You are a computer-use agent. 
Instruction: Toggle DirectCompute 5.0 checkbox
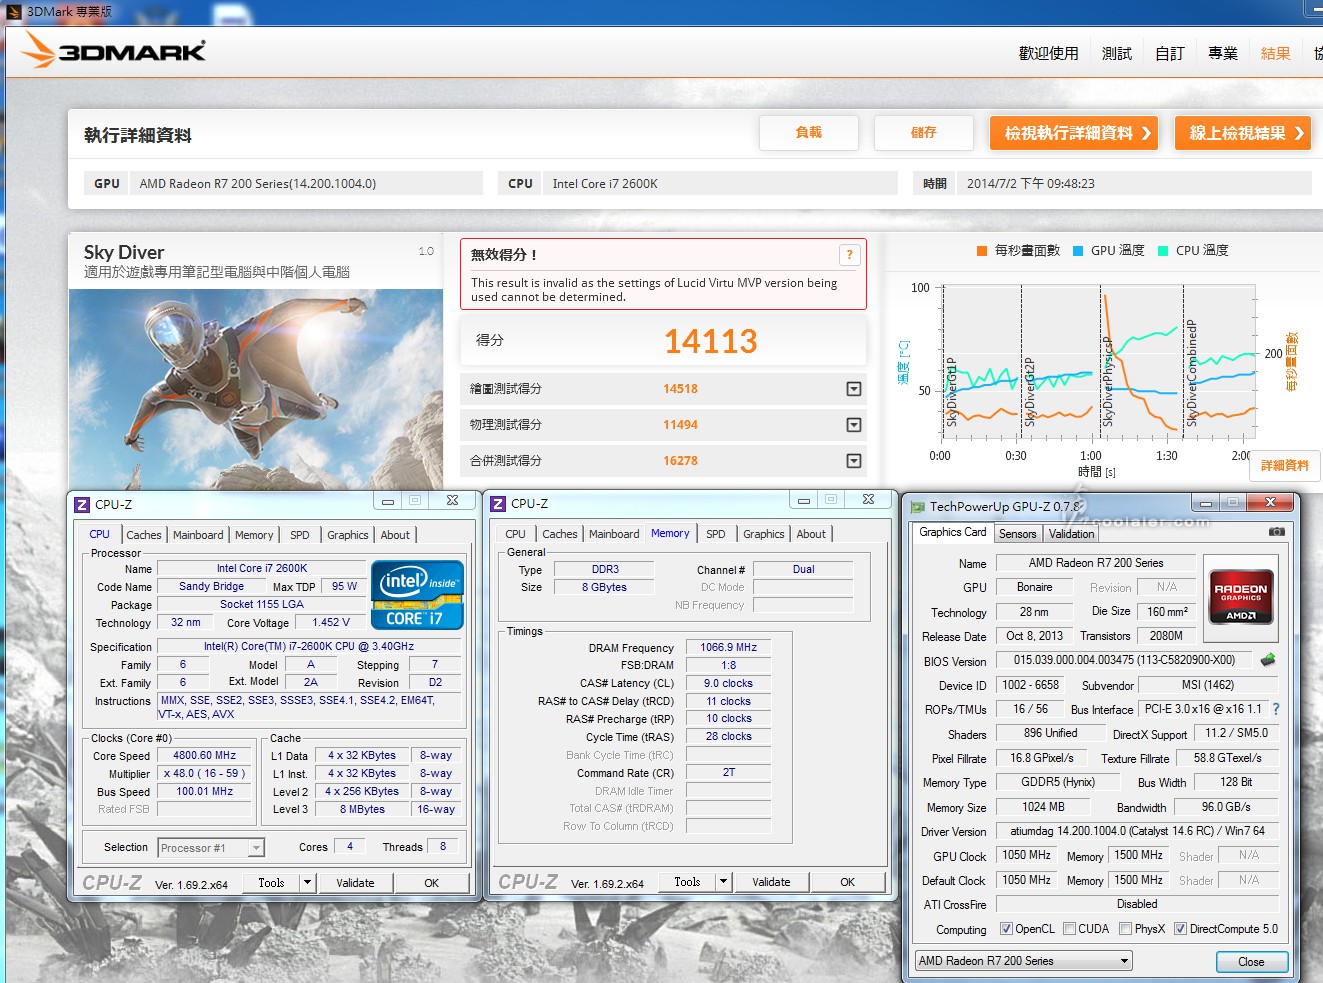(x=1180, y=929)
